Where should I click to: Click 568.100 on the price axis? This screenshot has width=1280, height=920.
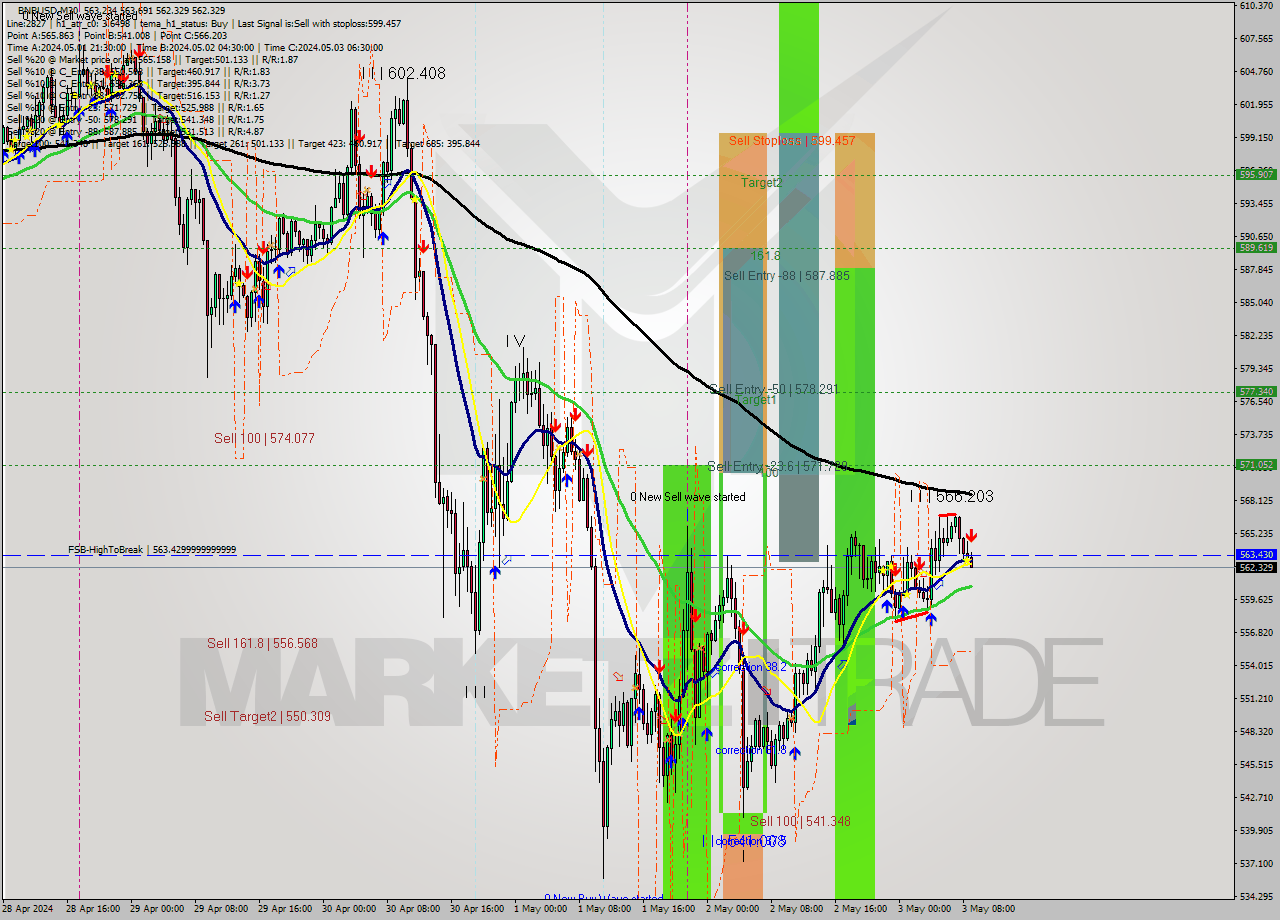pos(1256,501)
